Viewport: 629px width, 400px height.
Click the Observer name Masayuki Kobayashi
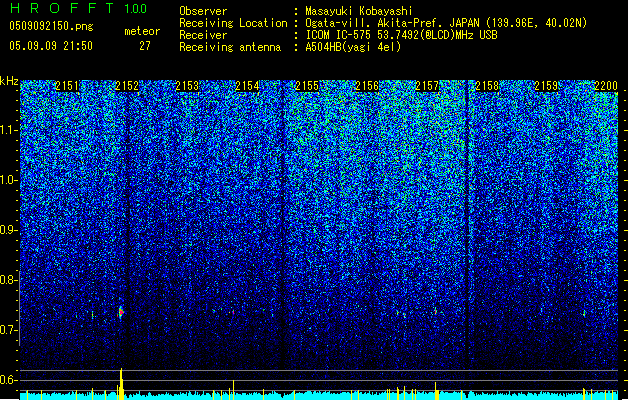(359, 11)
